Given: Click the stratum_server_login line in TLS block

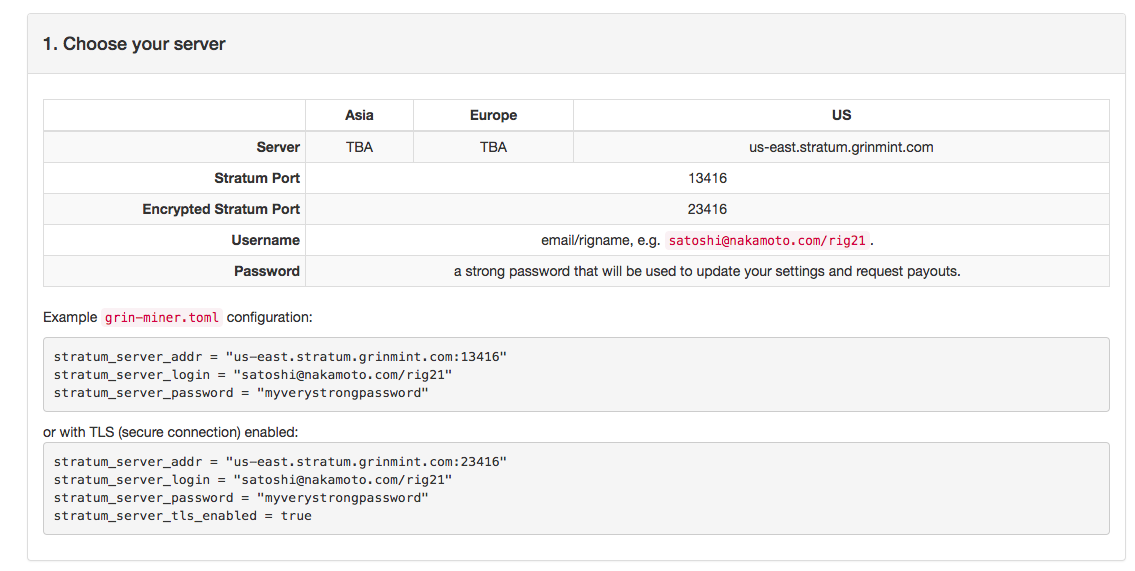Looking at the screenshot, I should pos(253,480).
